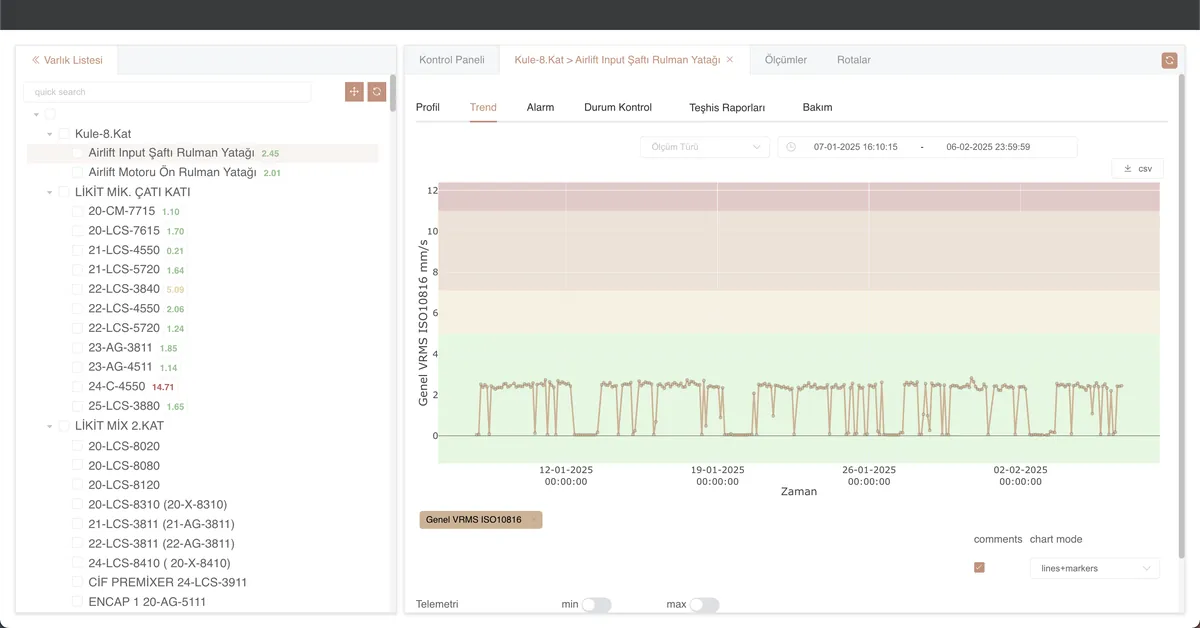Viewport: 1200px width, 628px height.
Task: Click the Varlık Listesi panel tab
Action: [x=69, y=60]
